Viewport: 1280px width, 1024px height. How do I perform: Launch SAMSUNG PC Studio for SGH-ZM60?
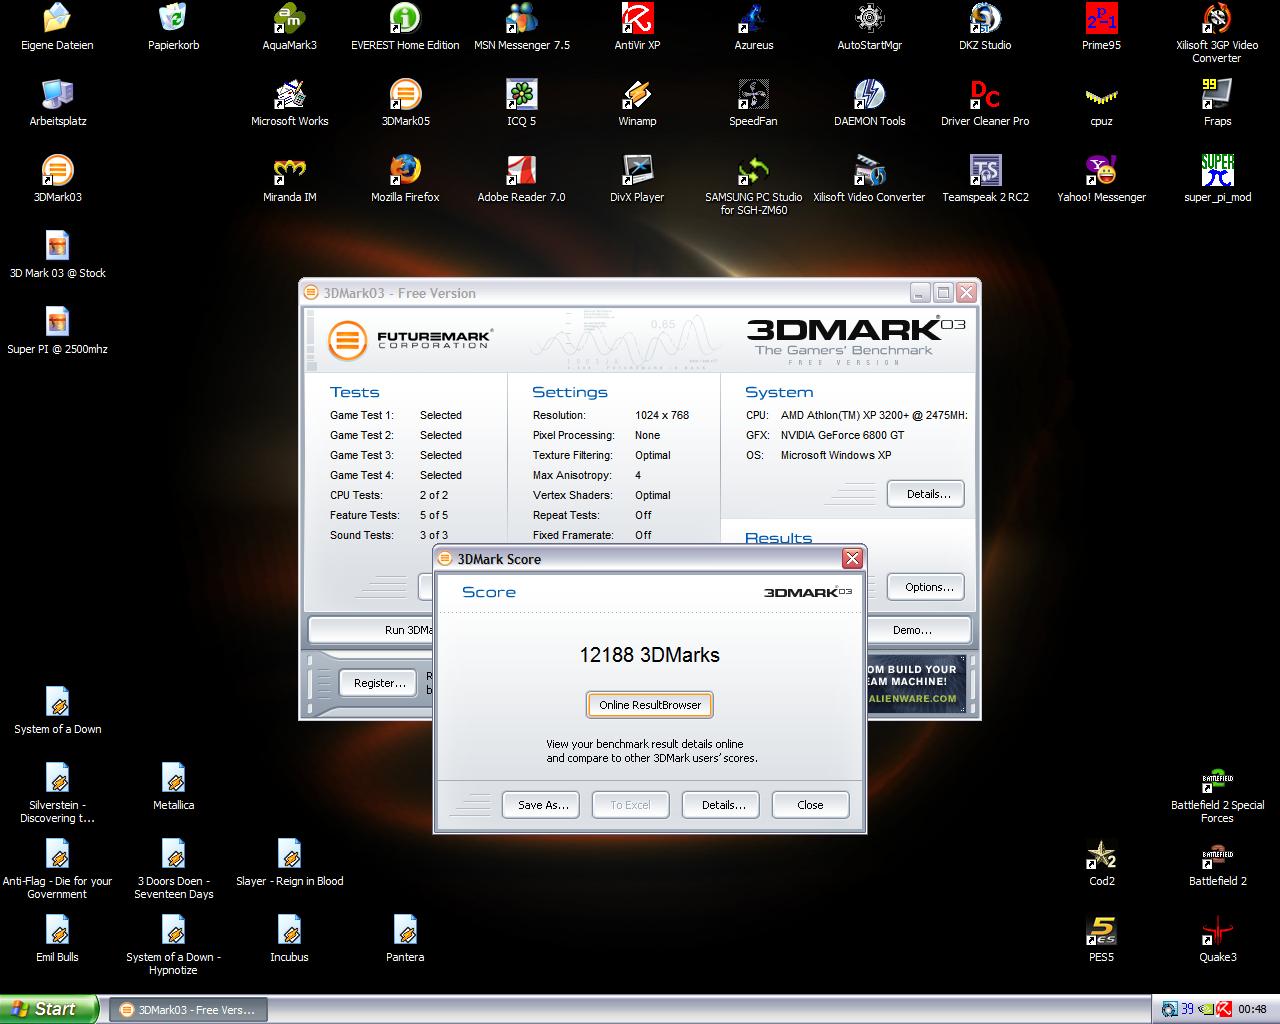click(x=753, y=185)
